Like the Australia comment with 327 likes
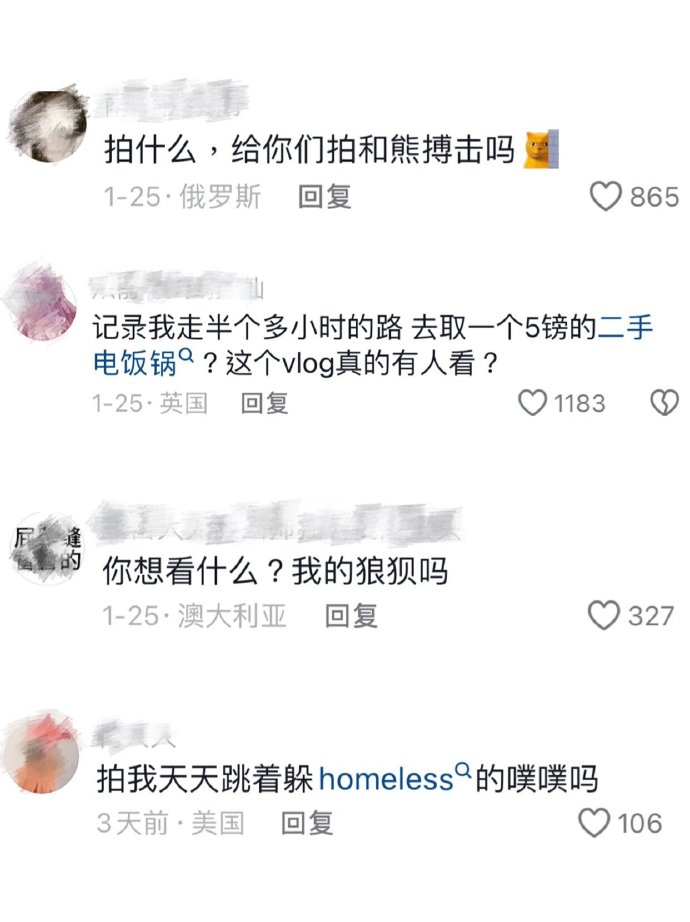 coord(604,616)
